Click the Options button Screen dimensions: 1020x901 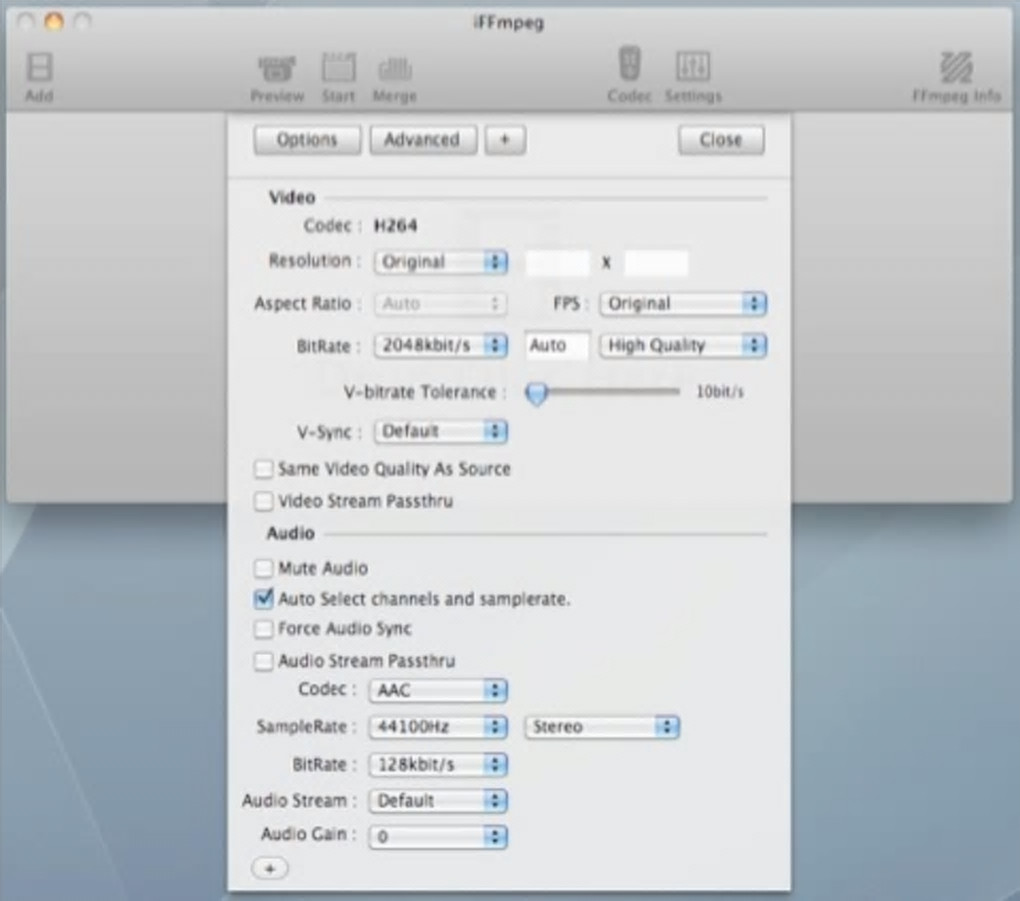pos(307,140)
